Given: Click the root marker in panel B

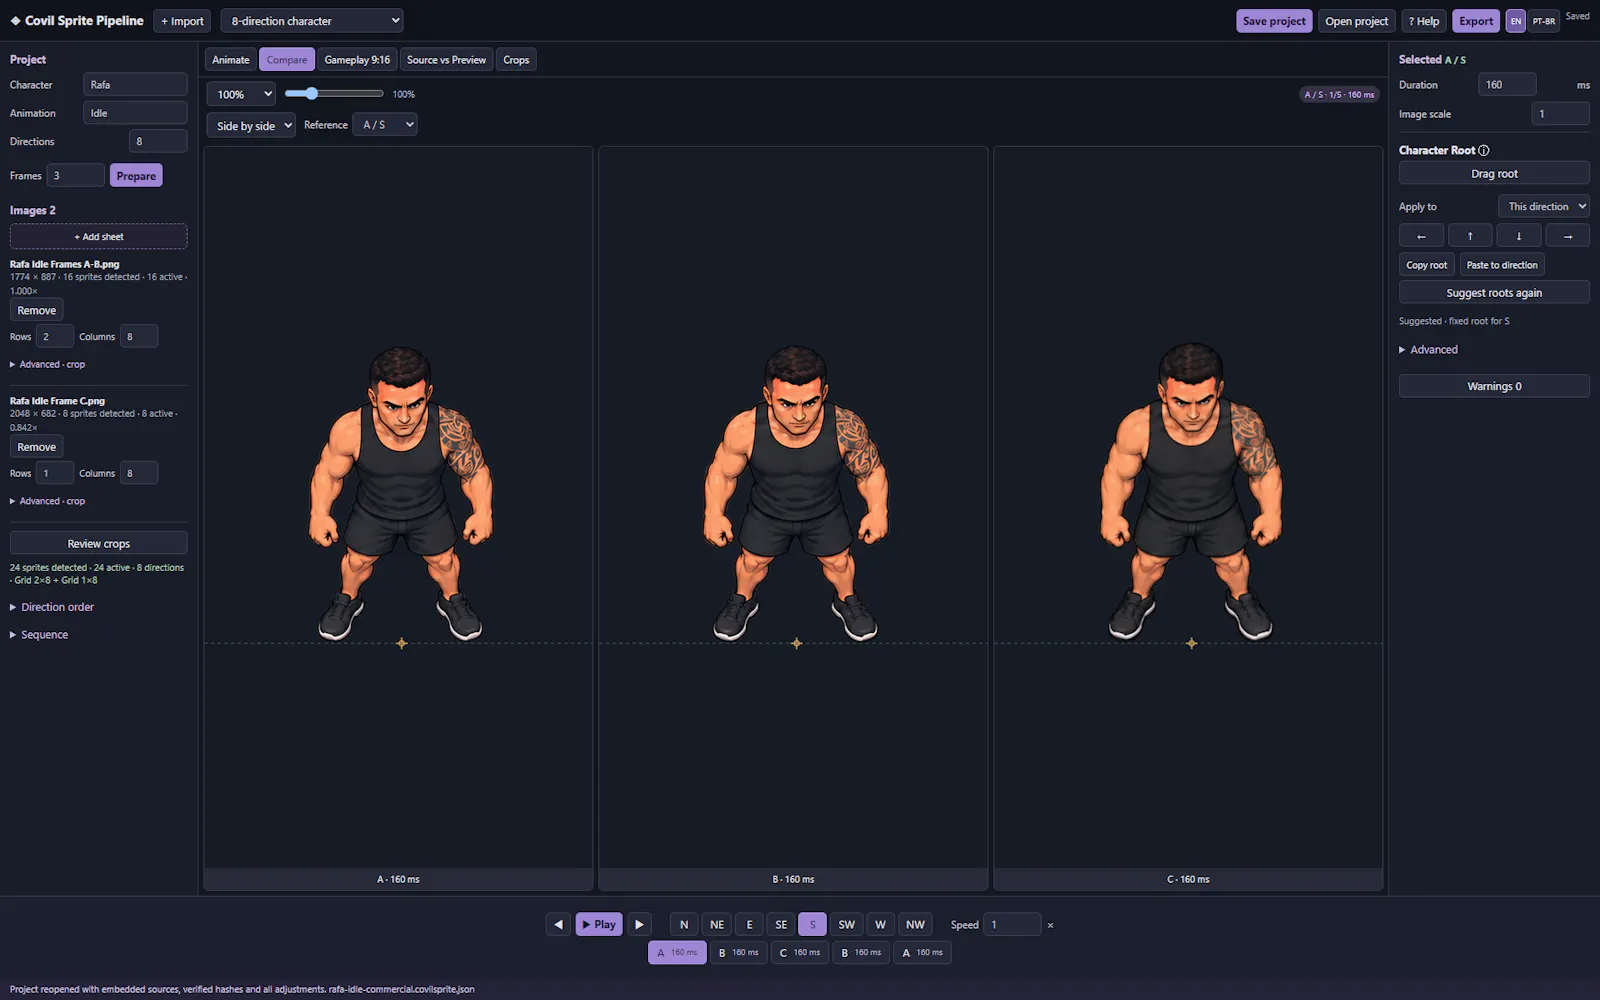Looking at the screenshot, I should 797,643.
